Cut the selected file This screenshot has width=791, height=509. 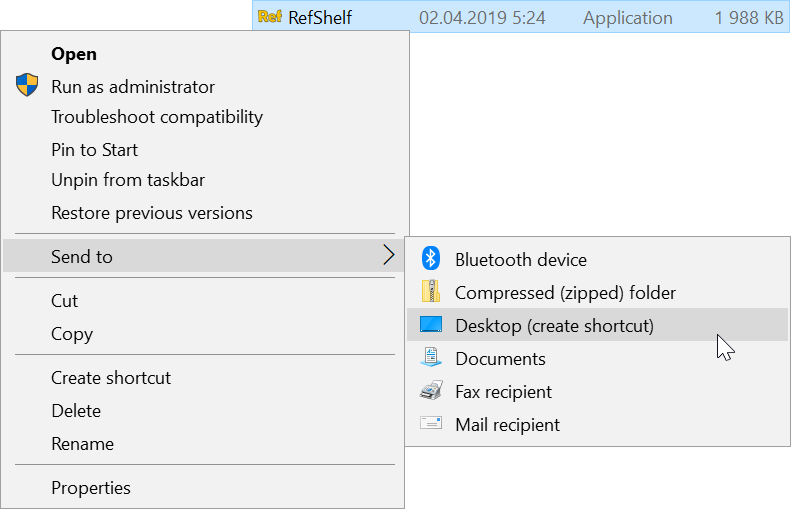(64, 301)
